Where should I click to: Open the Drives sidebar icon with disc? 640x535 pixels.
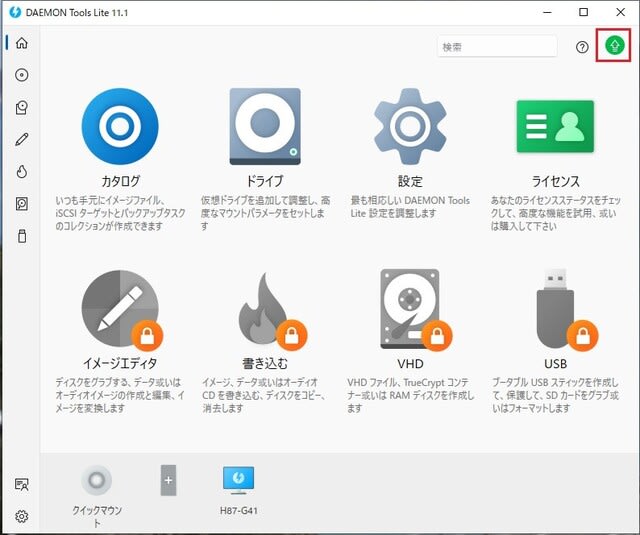pyautogui.click(x=22, y=107)
